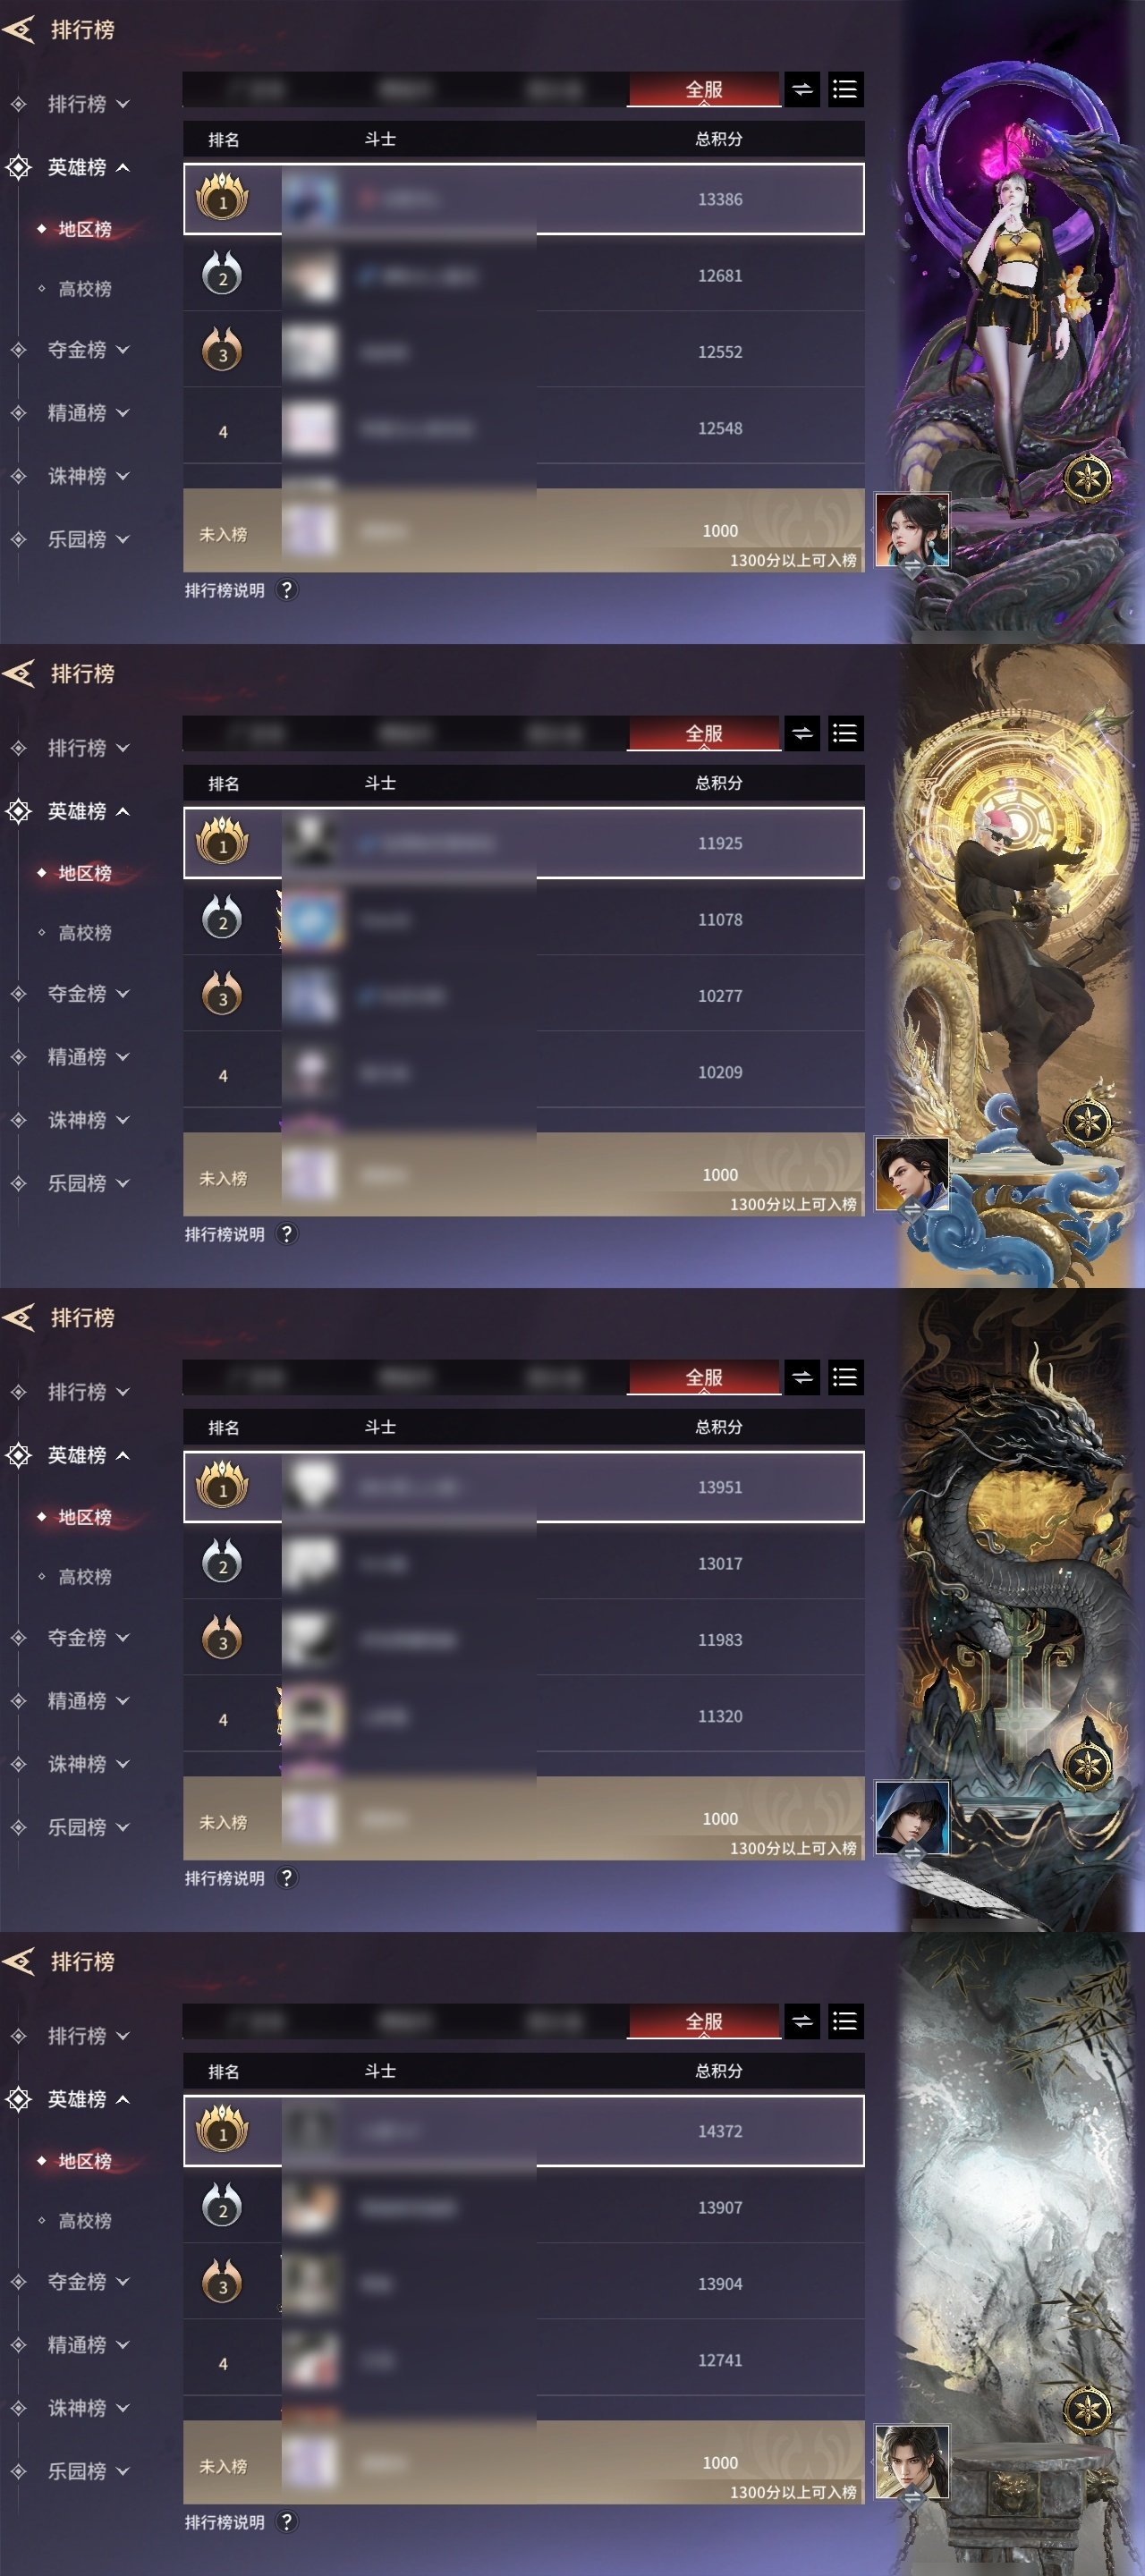Click hero portrait beside the ink bamboo artwork
The image size is (1145, 2576).
tap(912, 2462)
